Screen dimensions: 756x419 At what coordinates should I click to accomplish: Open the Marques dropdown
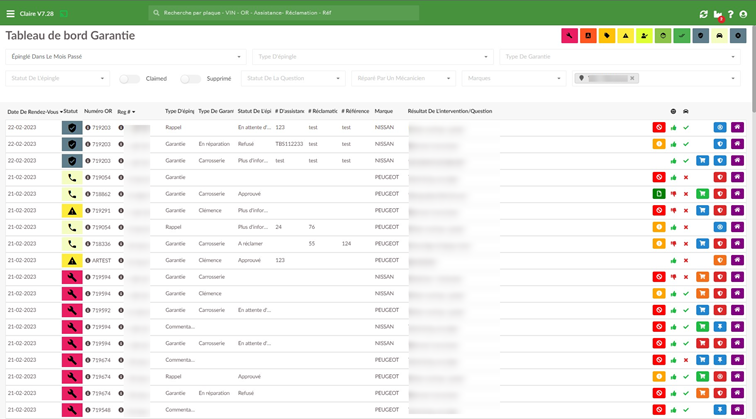(x=514, y=78)
